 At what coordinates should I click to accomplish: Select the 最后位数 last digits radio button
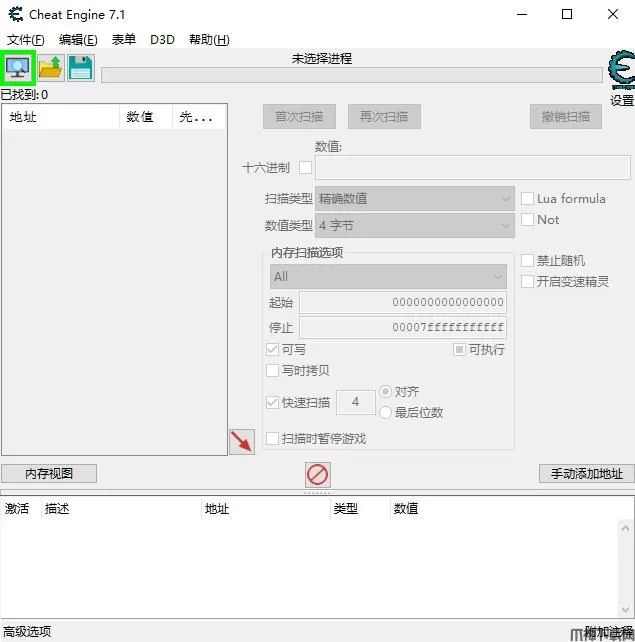tap(385, 412)
